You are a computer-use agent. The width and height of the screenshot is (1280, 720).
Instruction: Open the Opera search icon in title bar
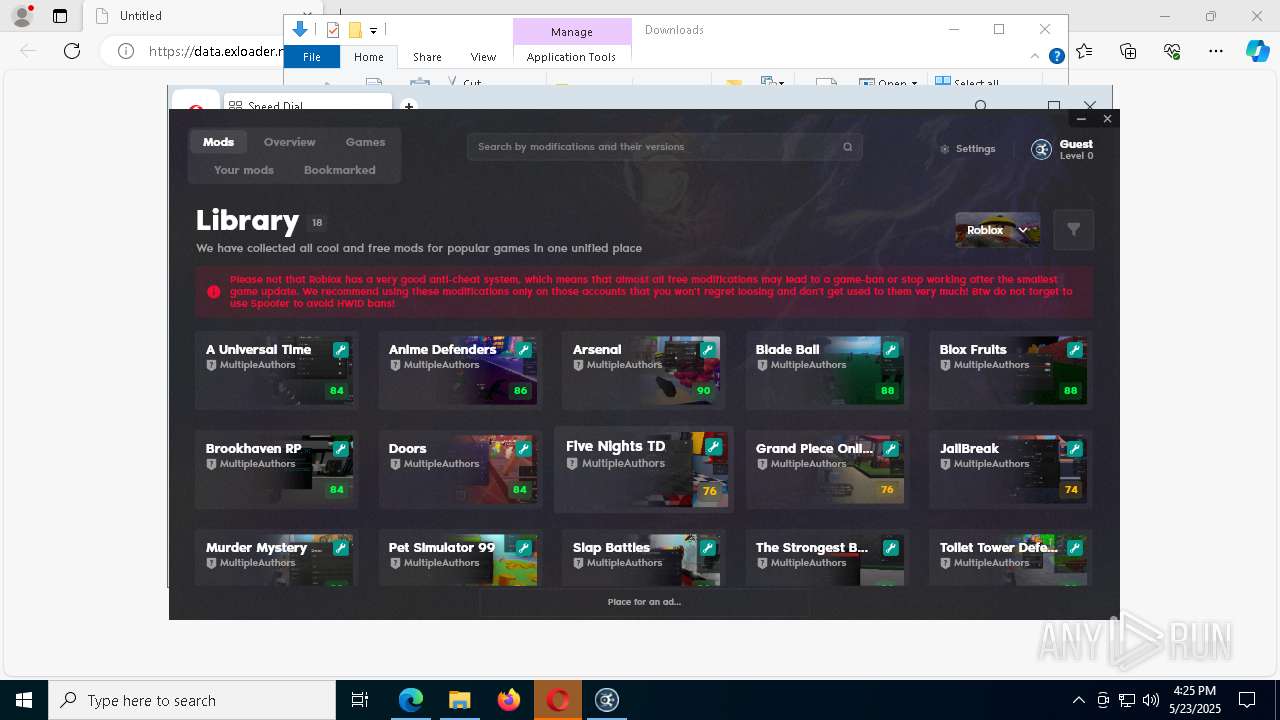coord(981,106)
